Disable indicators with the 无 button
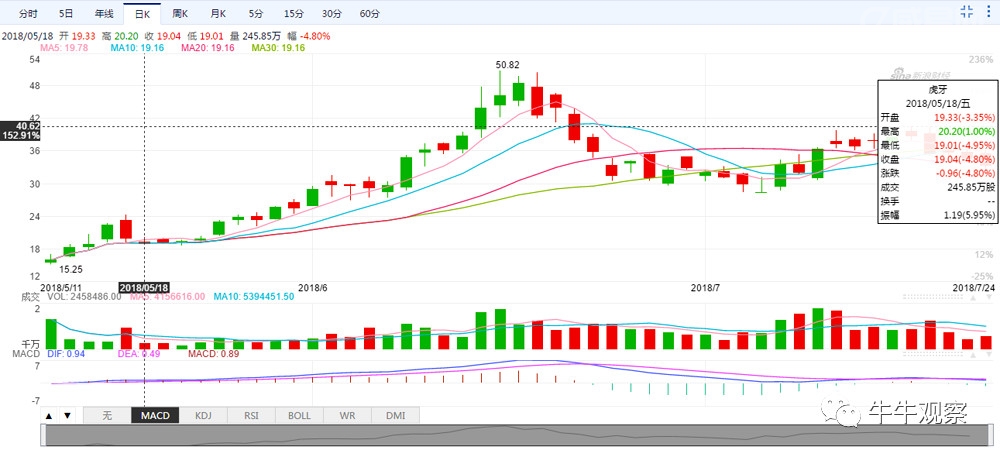Image resolution: width=1000 pixels, height=457 pixels. pyautogui.click(x=107, y=415)
